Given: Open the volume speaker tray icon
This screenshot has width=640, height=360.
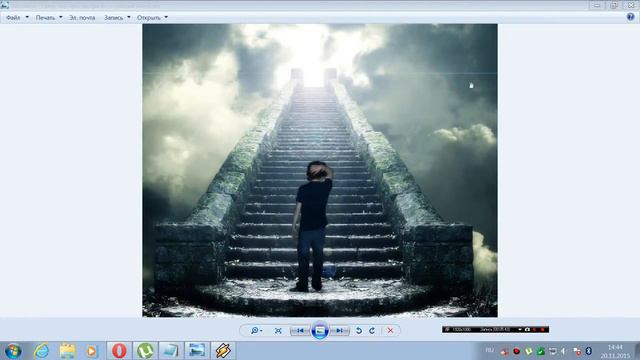Looking at the screenshot, I should [564, 351].
